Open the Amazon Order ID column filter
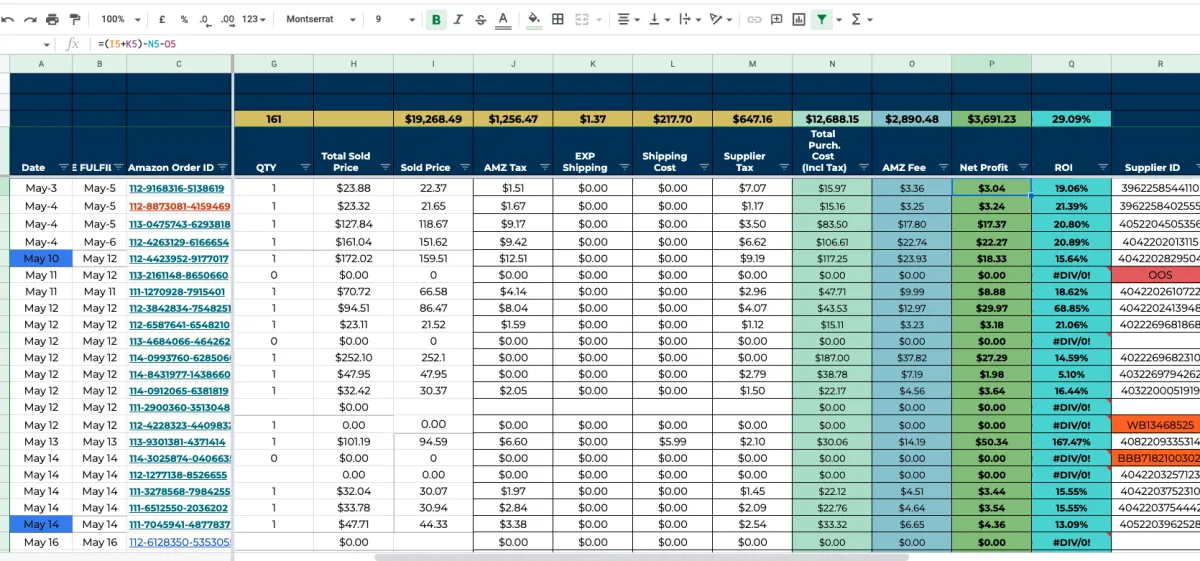The width and height of the screenshot is (1200, 561). [x=223, y=167]
